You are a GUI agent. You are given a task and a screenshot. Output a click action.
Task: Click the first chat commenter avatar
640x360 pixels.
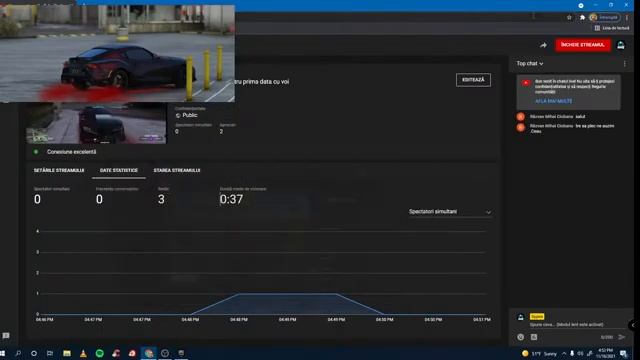coord(520,117)
